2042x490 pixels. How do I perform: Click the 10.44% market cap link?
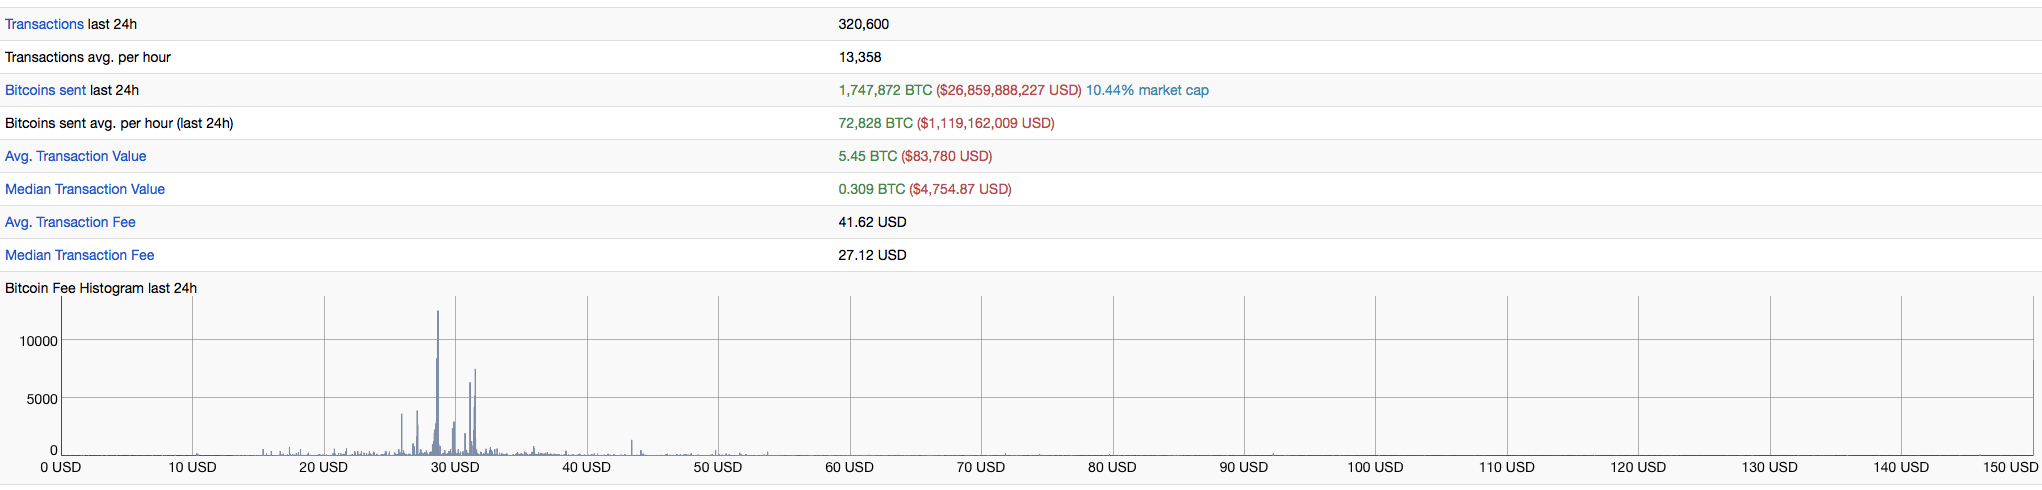tap(1147, 90)
